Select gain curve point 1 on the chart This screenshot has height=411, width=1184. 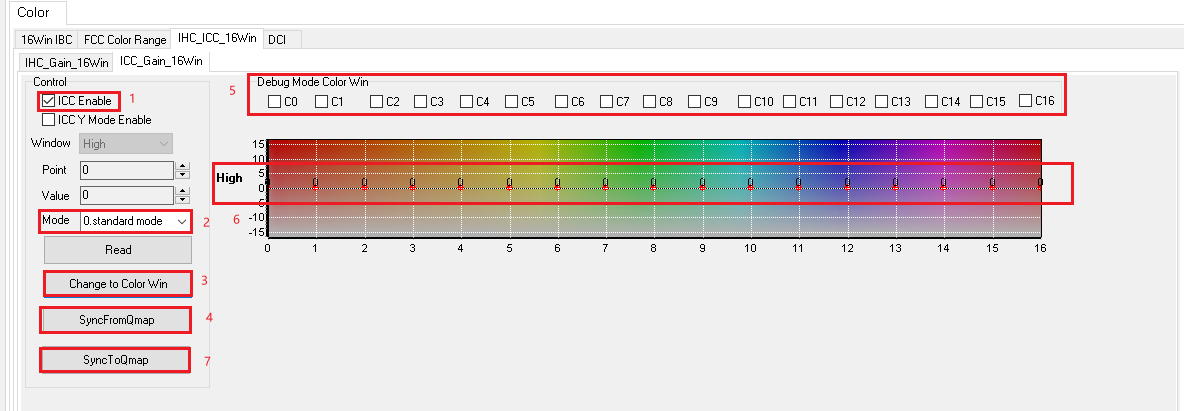click(x=316, y=186)
